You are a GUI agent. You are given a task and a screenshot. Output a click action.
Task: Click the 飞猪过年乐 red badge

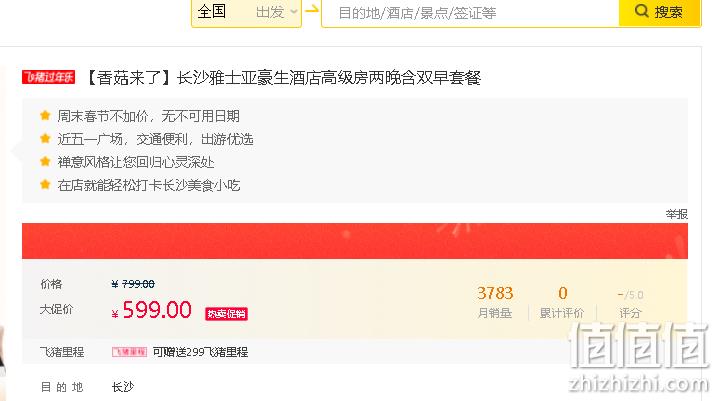click(49, 77)
